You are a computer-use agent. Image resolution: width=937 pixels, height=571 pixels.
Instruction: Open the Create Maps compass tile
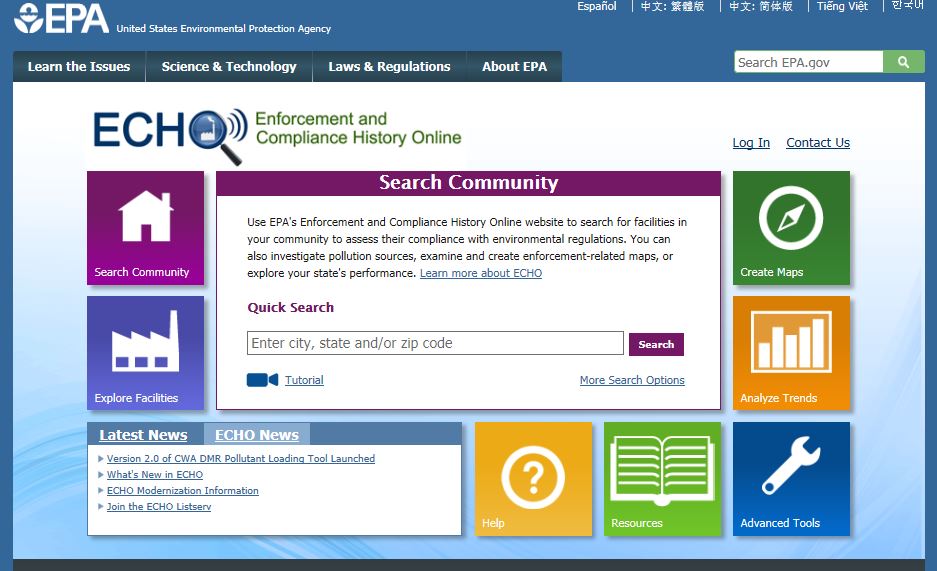point(791,228)
